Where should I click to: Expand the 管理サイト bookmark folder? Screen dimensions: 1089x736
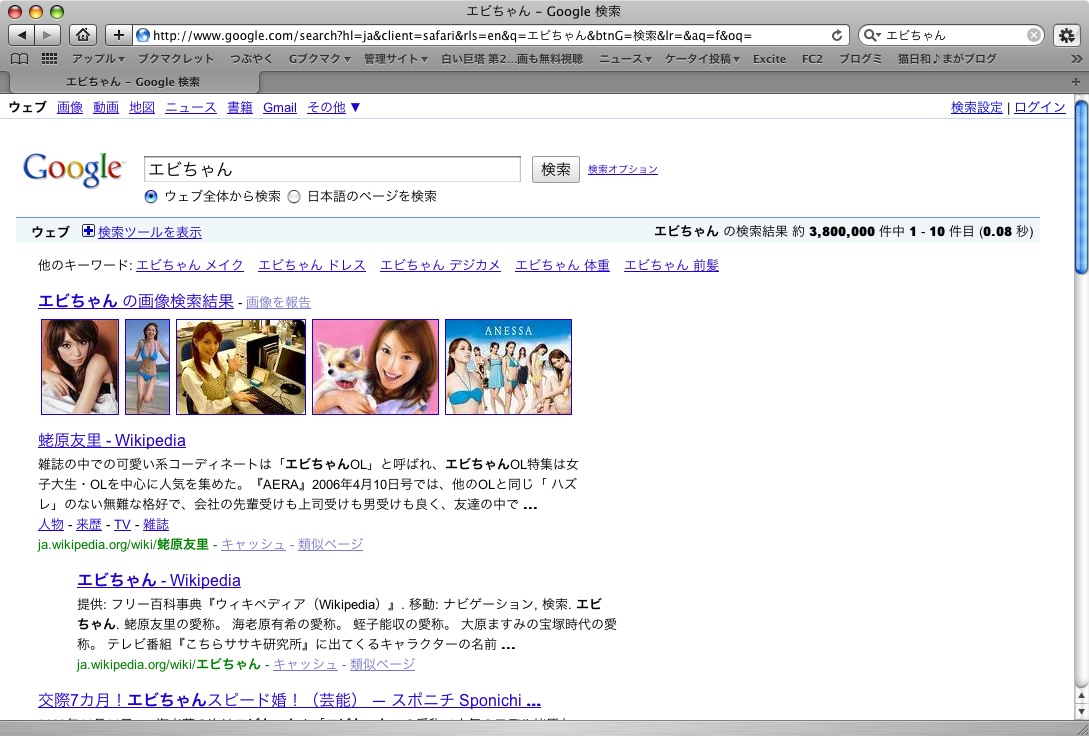coord(396,59)
